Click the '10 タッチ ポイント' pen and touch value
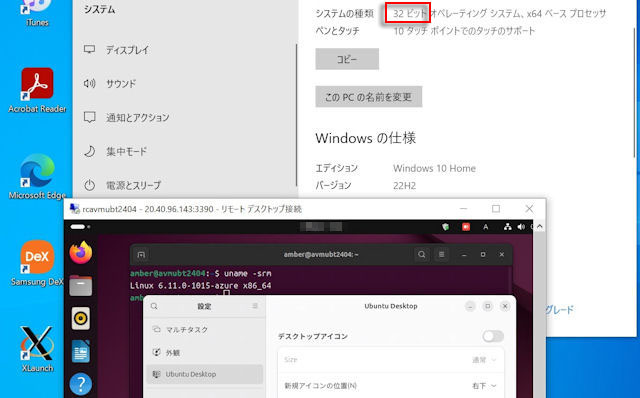Viewport: 640px width, 398px height. point(464,31)
